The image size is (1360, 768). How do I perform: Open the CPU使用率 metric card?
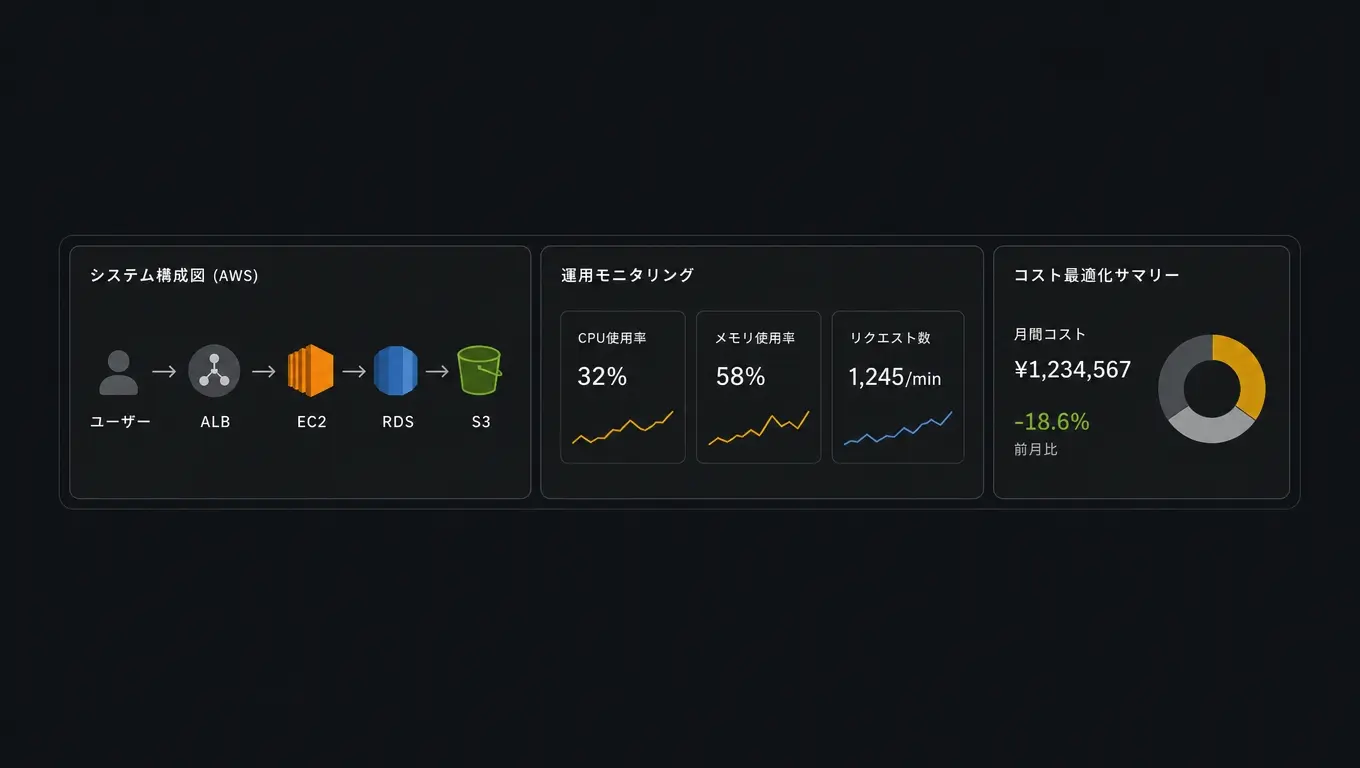623,387
